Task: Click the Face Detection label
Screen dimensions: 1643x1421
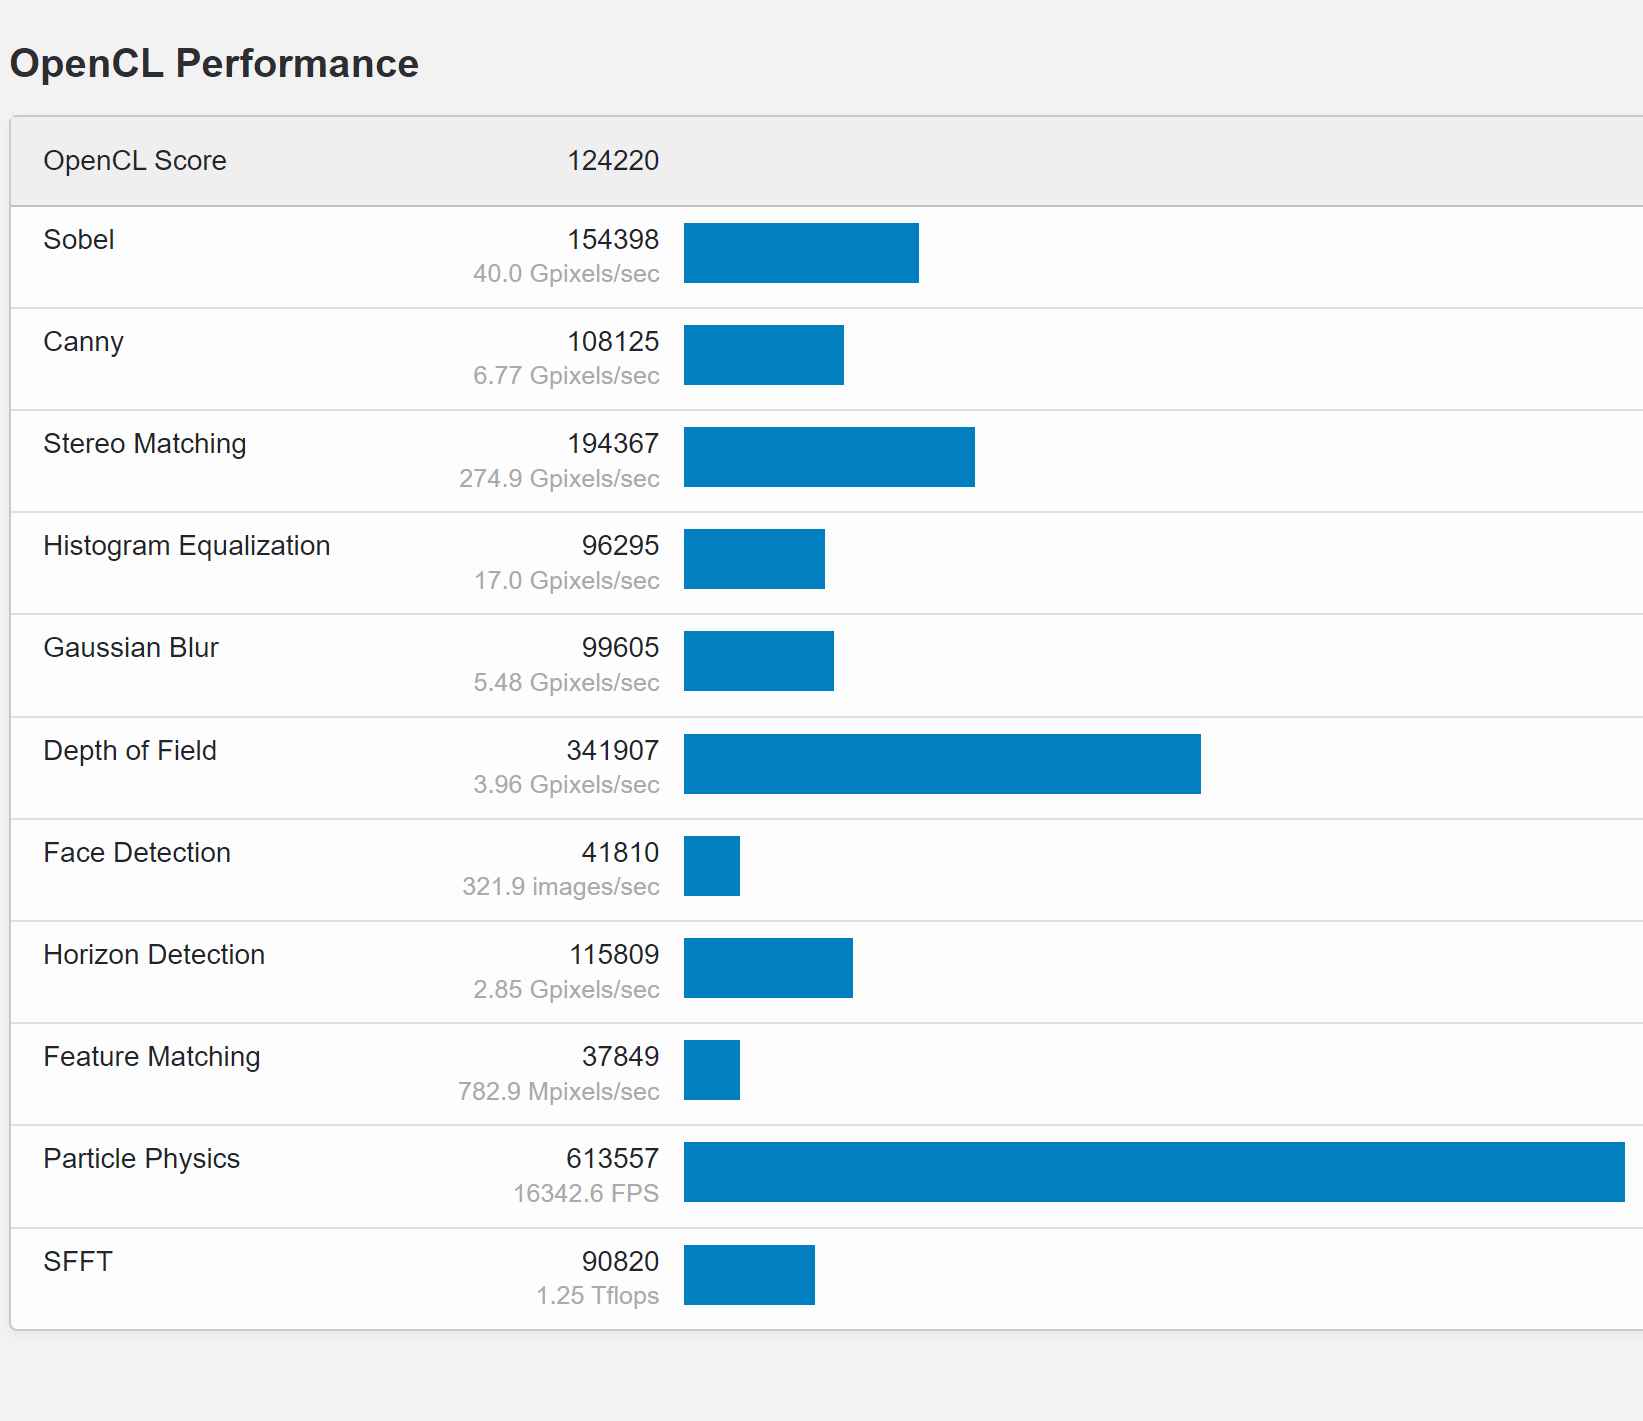Action: pyautogui.click(x=137, y=853)
